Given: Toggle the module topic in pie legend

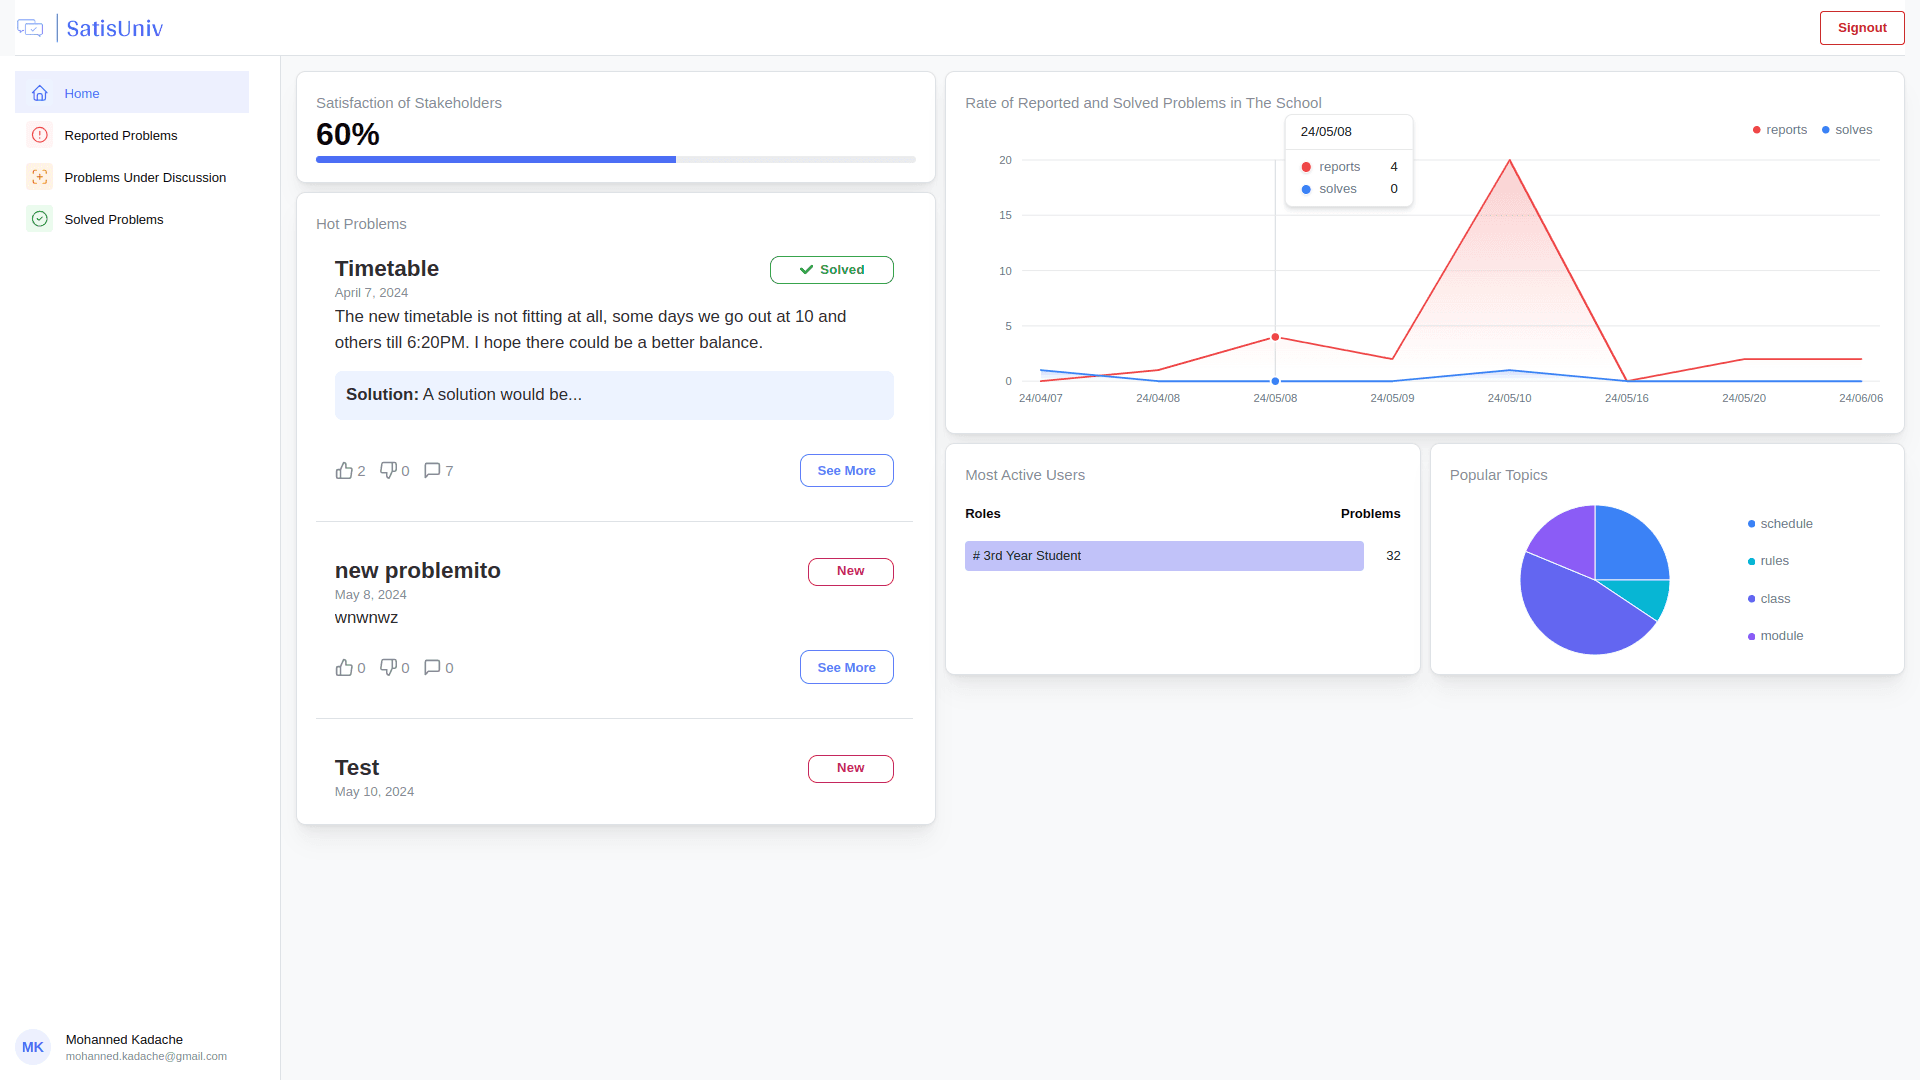Looking at the screenshot, I should click(1775, 636).
